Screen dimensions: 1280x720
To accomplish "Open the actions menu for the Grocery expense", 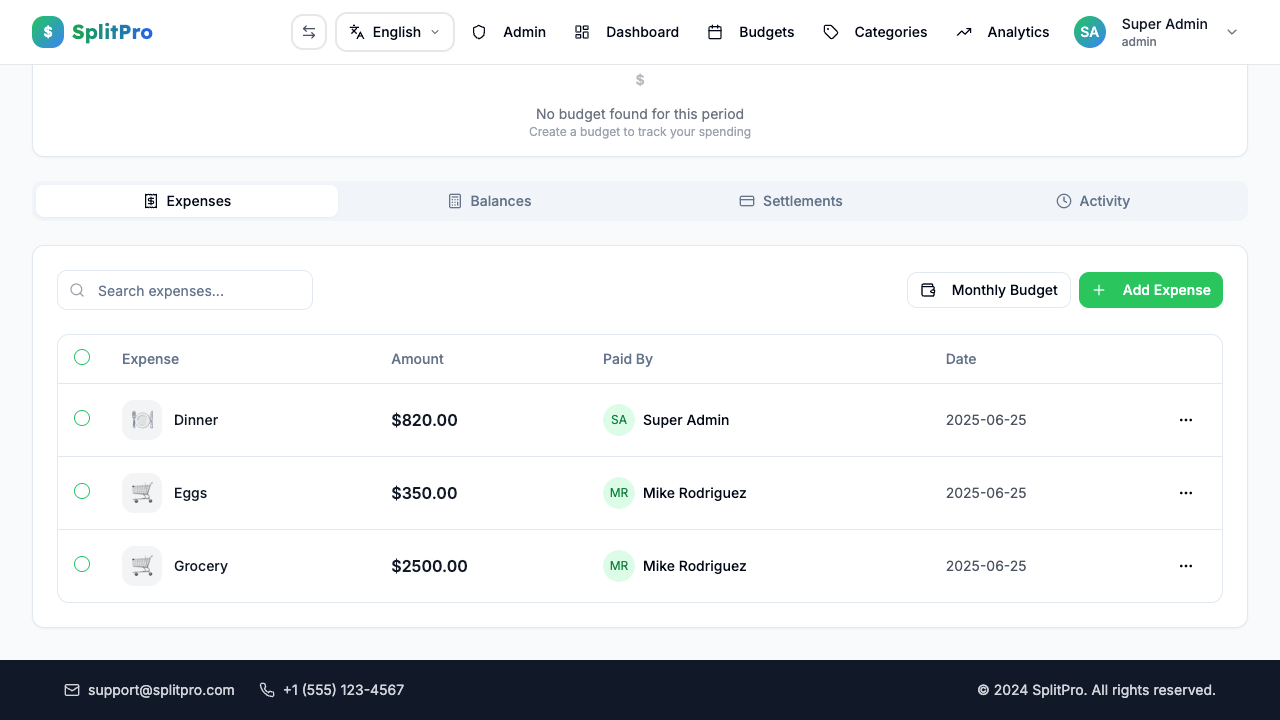I will [x=1186, y=565].
